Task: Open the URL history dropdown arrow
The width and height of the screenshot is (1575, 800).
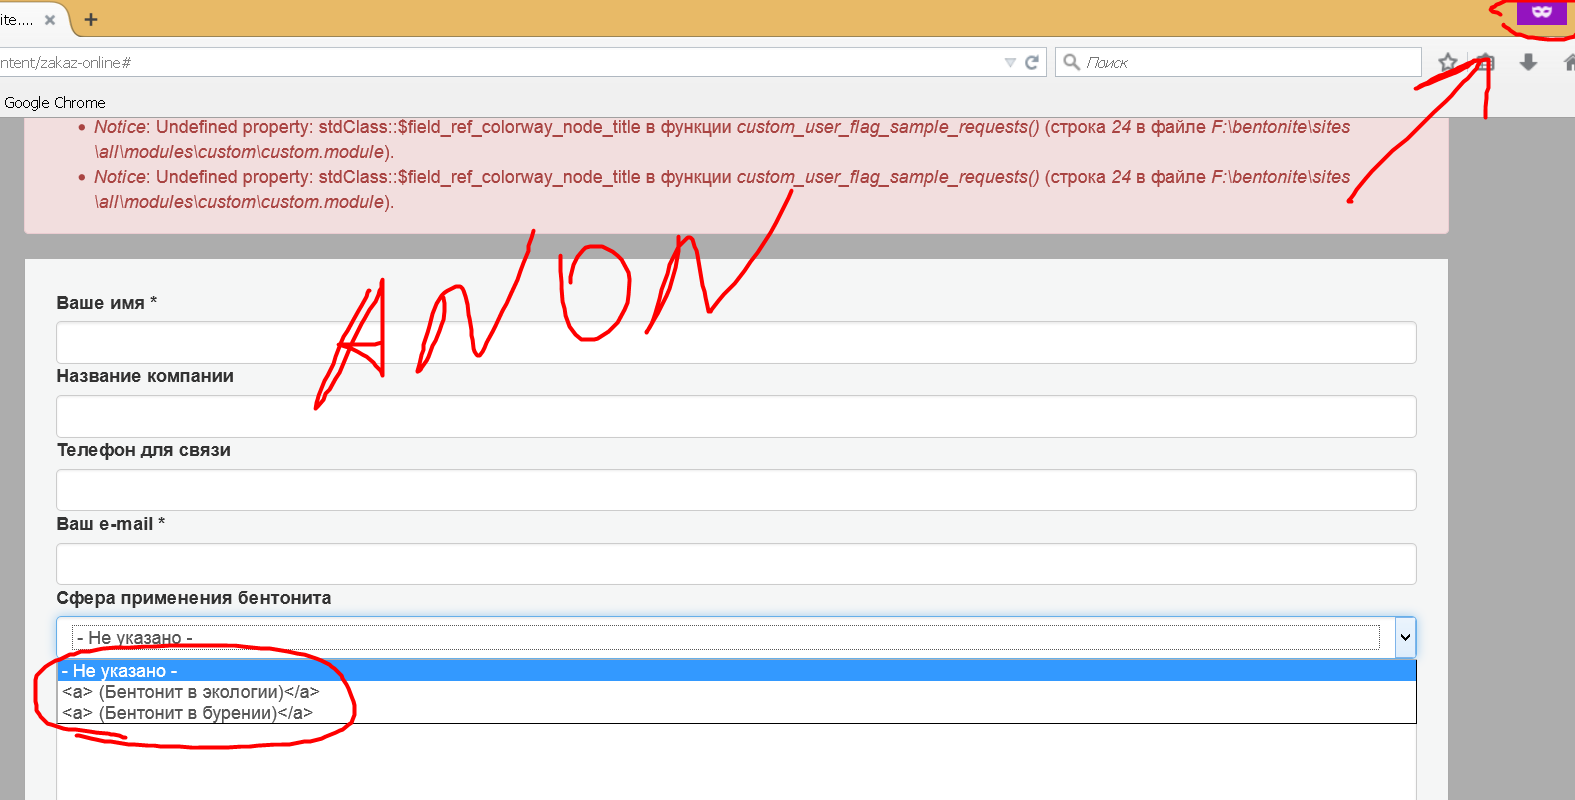Action: pyautogui.click(x=1010, y=62)
